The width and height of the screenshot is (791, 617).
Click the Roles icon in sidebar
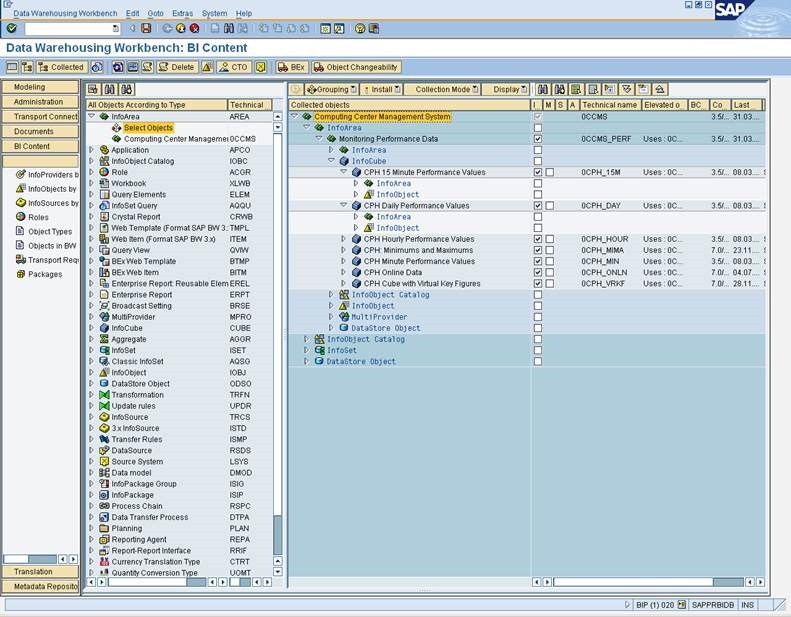coord(20,217)
